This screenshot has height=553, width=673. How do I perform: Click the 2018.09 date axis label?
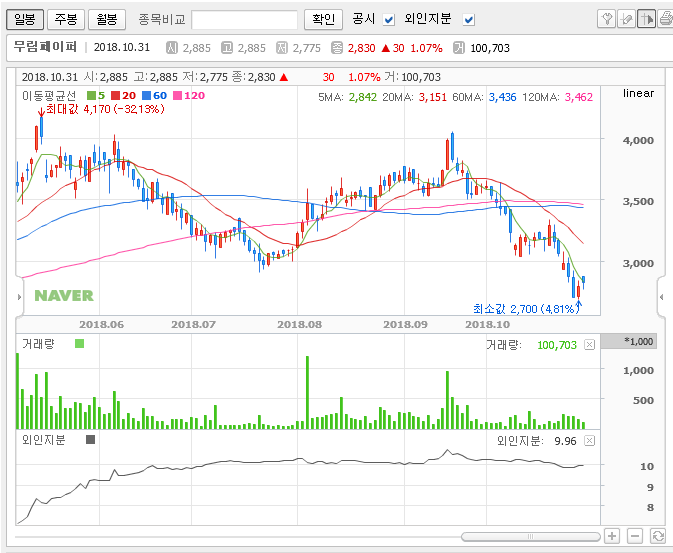[x=405, y=325]
